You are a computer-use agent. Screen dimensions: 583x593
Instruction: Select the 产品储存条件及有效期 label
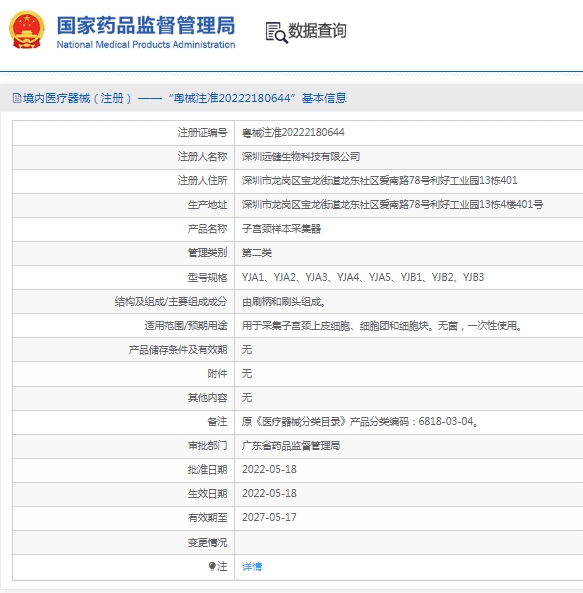[178, 349]
